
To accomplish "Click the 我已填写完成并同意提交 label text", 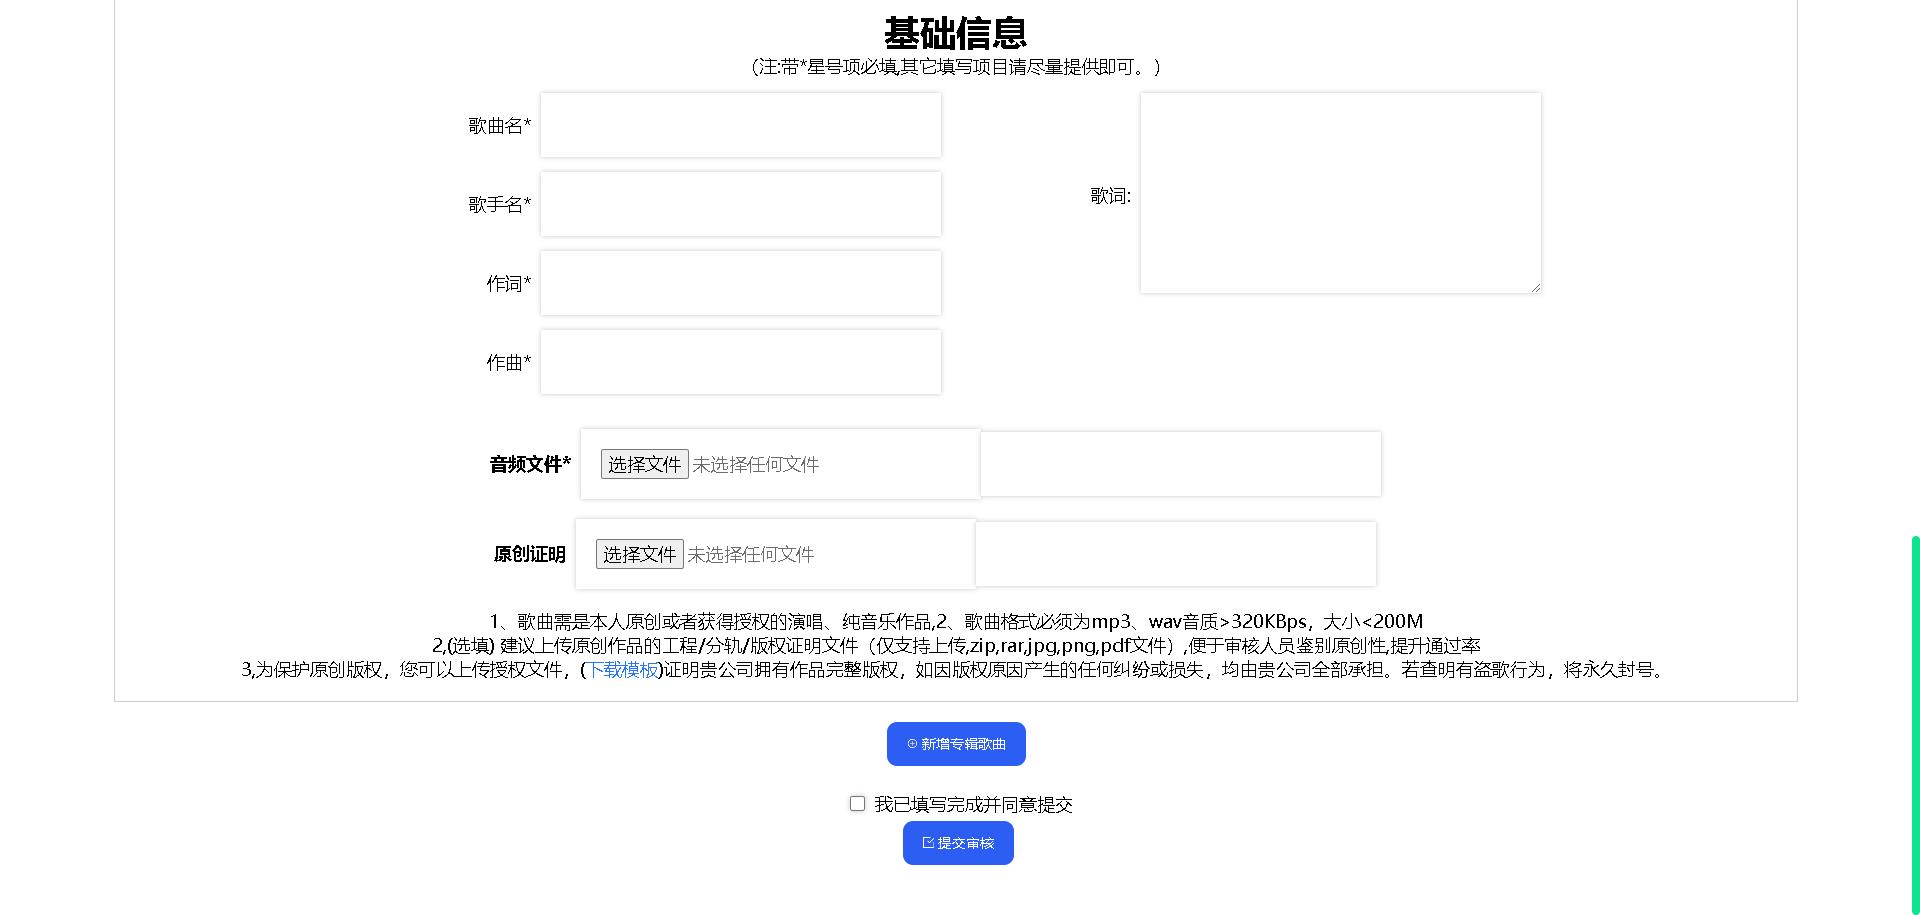I will click(972, 805).
